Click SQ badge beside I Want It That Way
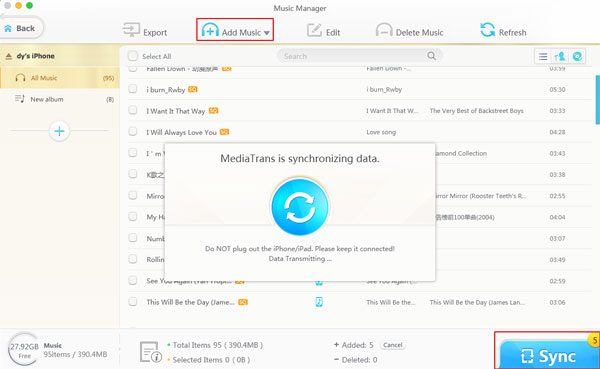This screenshot has height=369, width=600. click(214, 111)
